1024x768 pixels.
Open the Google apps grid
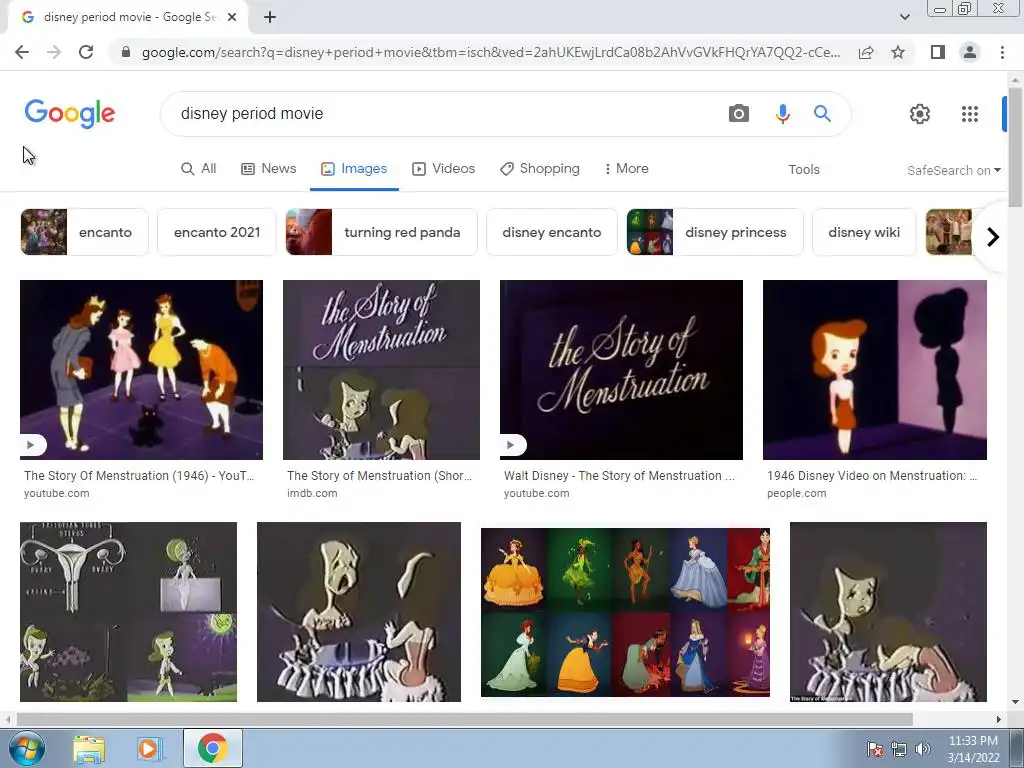pos(970,114)
